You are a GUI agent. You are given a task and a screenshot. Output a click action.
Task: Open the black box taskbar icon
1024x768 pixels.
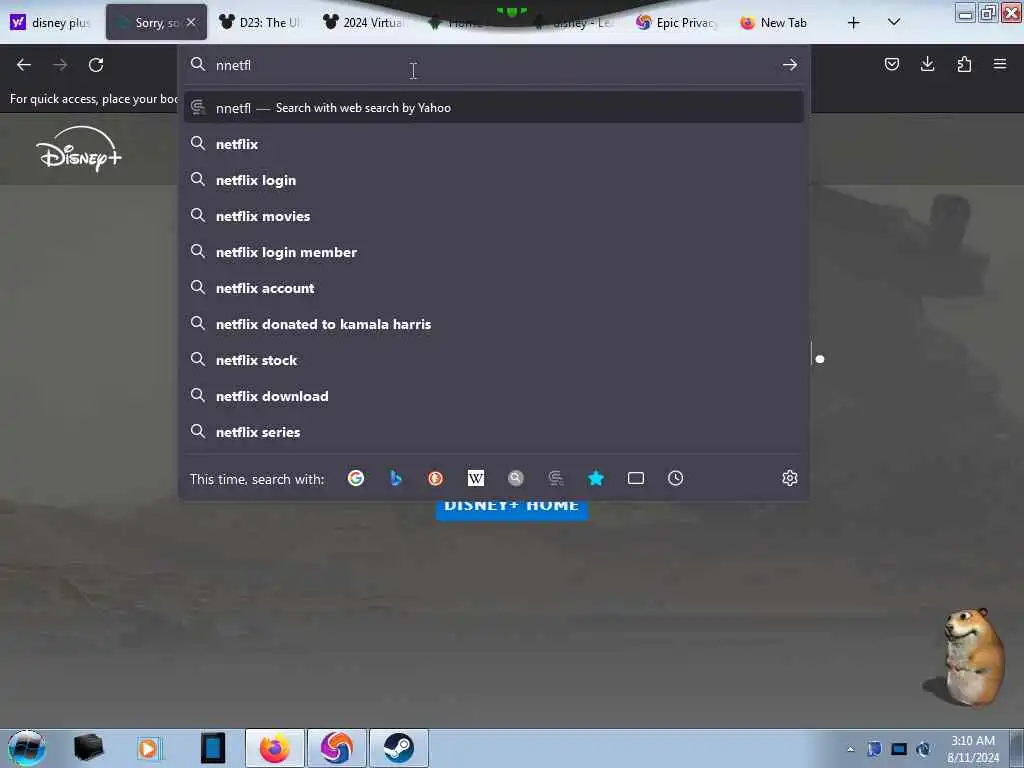(x=88, y=748)
